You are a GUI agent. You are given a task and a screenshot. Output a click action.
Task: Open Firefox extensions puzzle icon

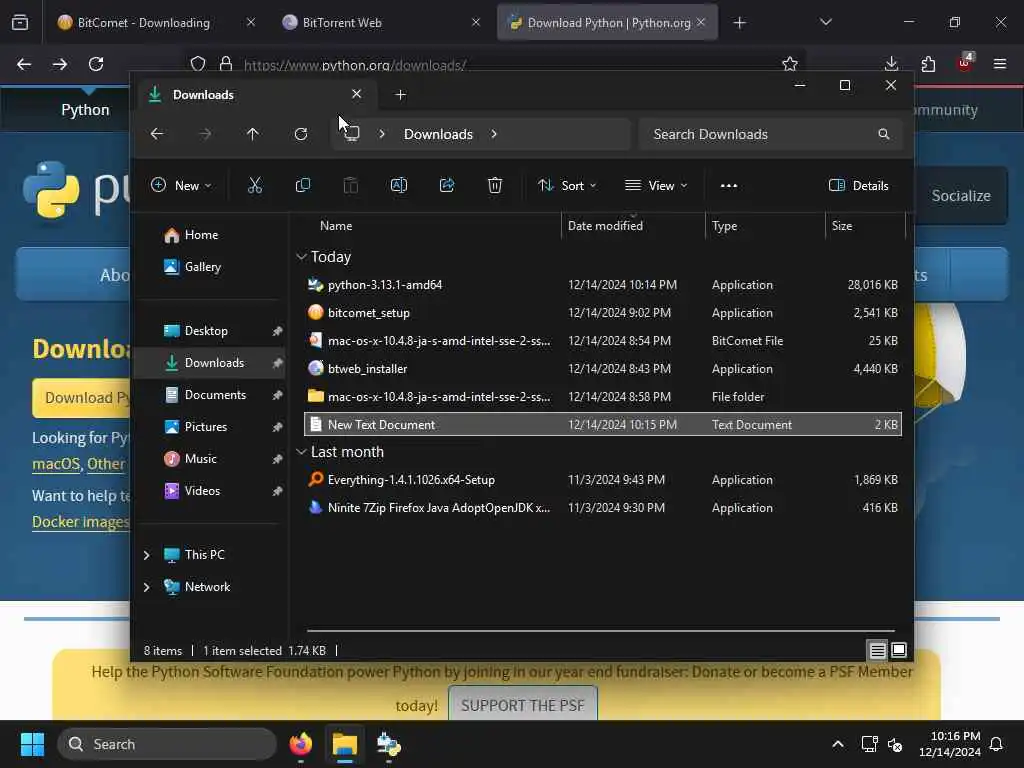pyautogui.click(x=928, y=64)
